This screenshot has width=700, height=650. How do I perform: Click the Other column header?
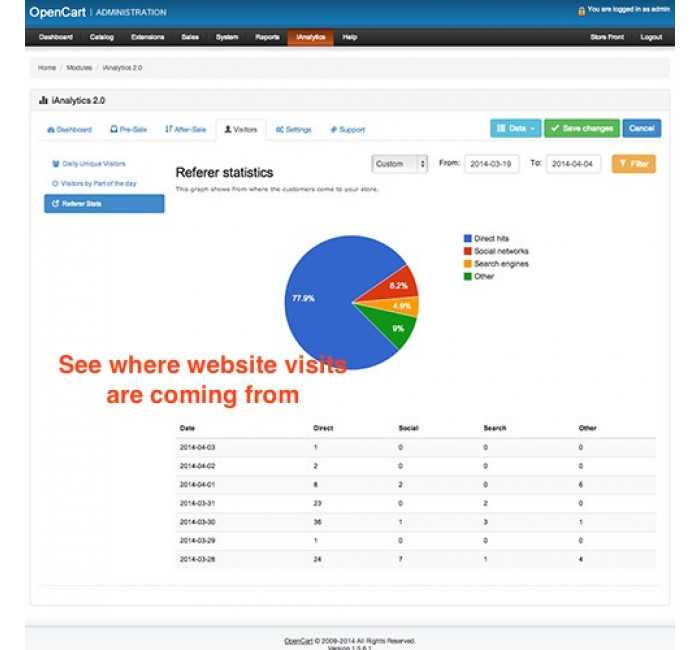pyautogui.click(x=588, y=428)
